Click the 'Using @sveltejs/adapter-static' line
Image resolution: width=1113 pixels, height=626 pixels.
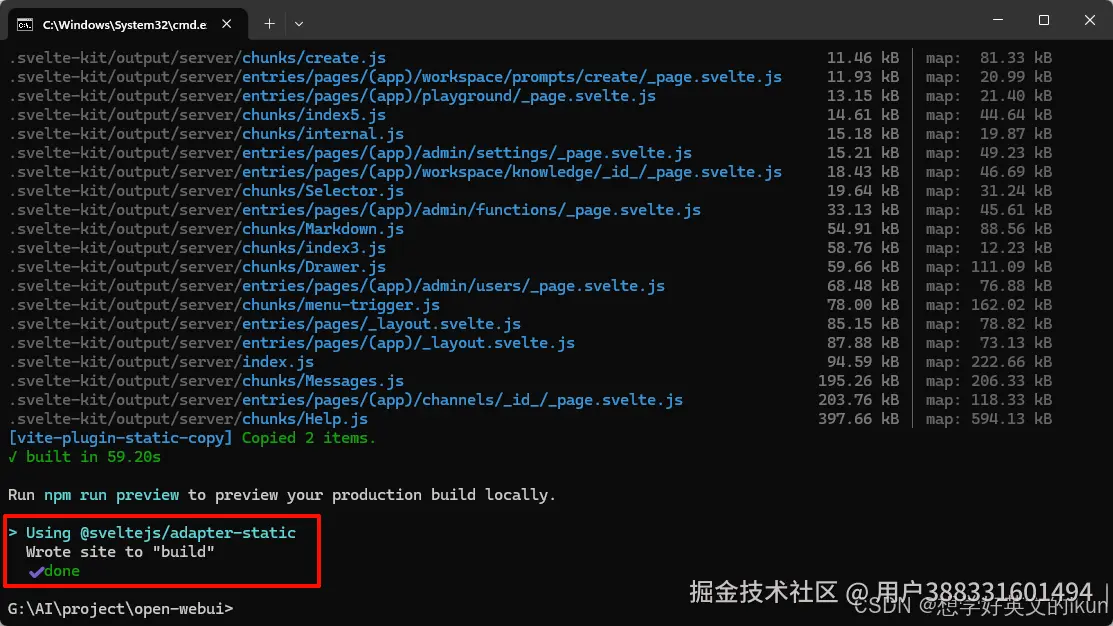coord(152,533)
